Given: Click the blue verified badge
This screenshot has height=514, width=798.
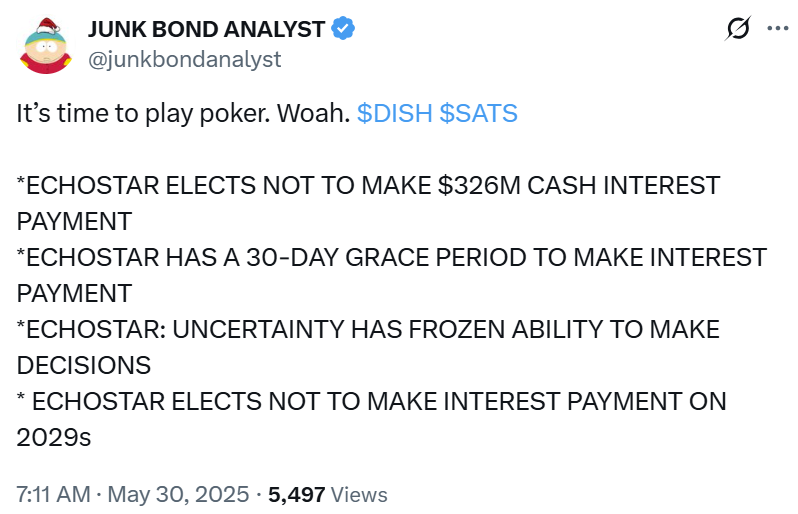Looking at the screenshot, I should [x=343, y=28].
